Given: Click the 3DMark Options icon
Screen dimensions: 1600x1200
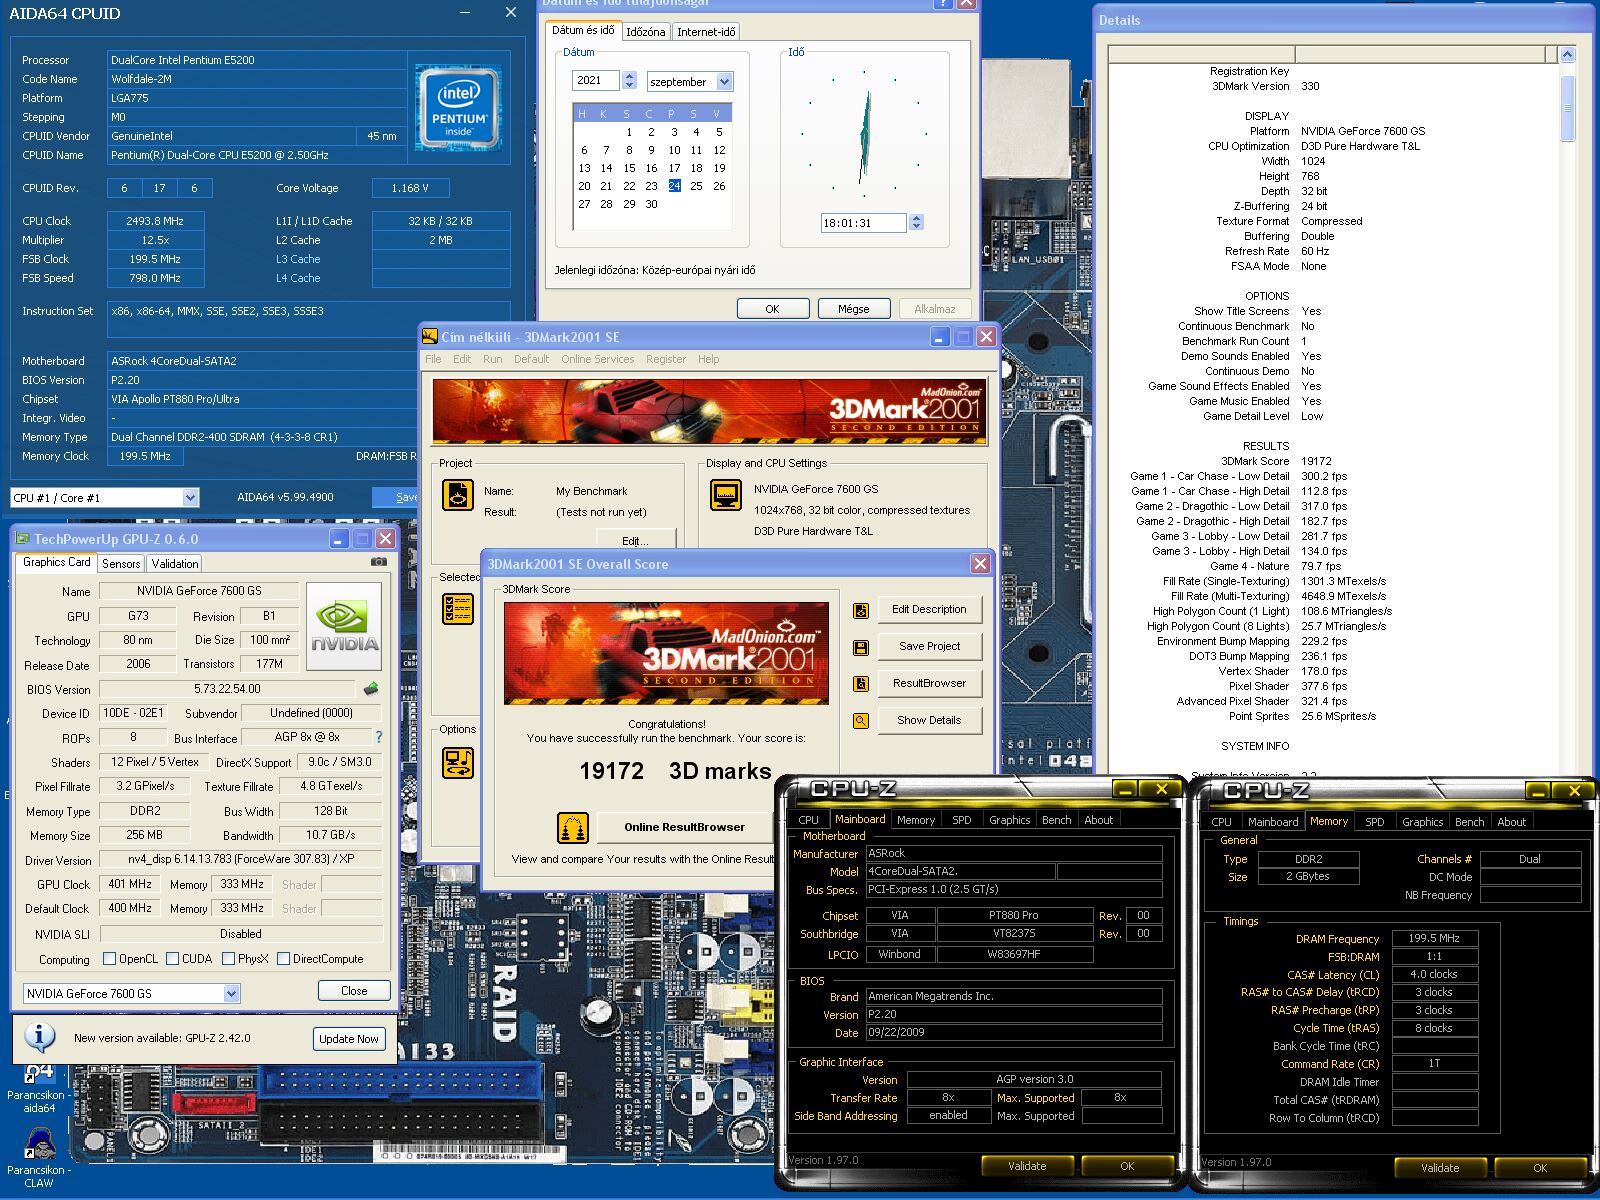Looking at the screenshot, I should coord(458,763).
